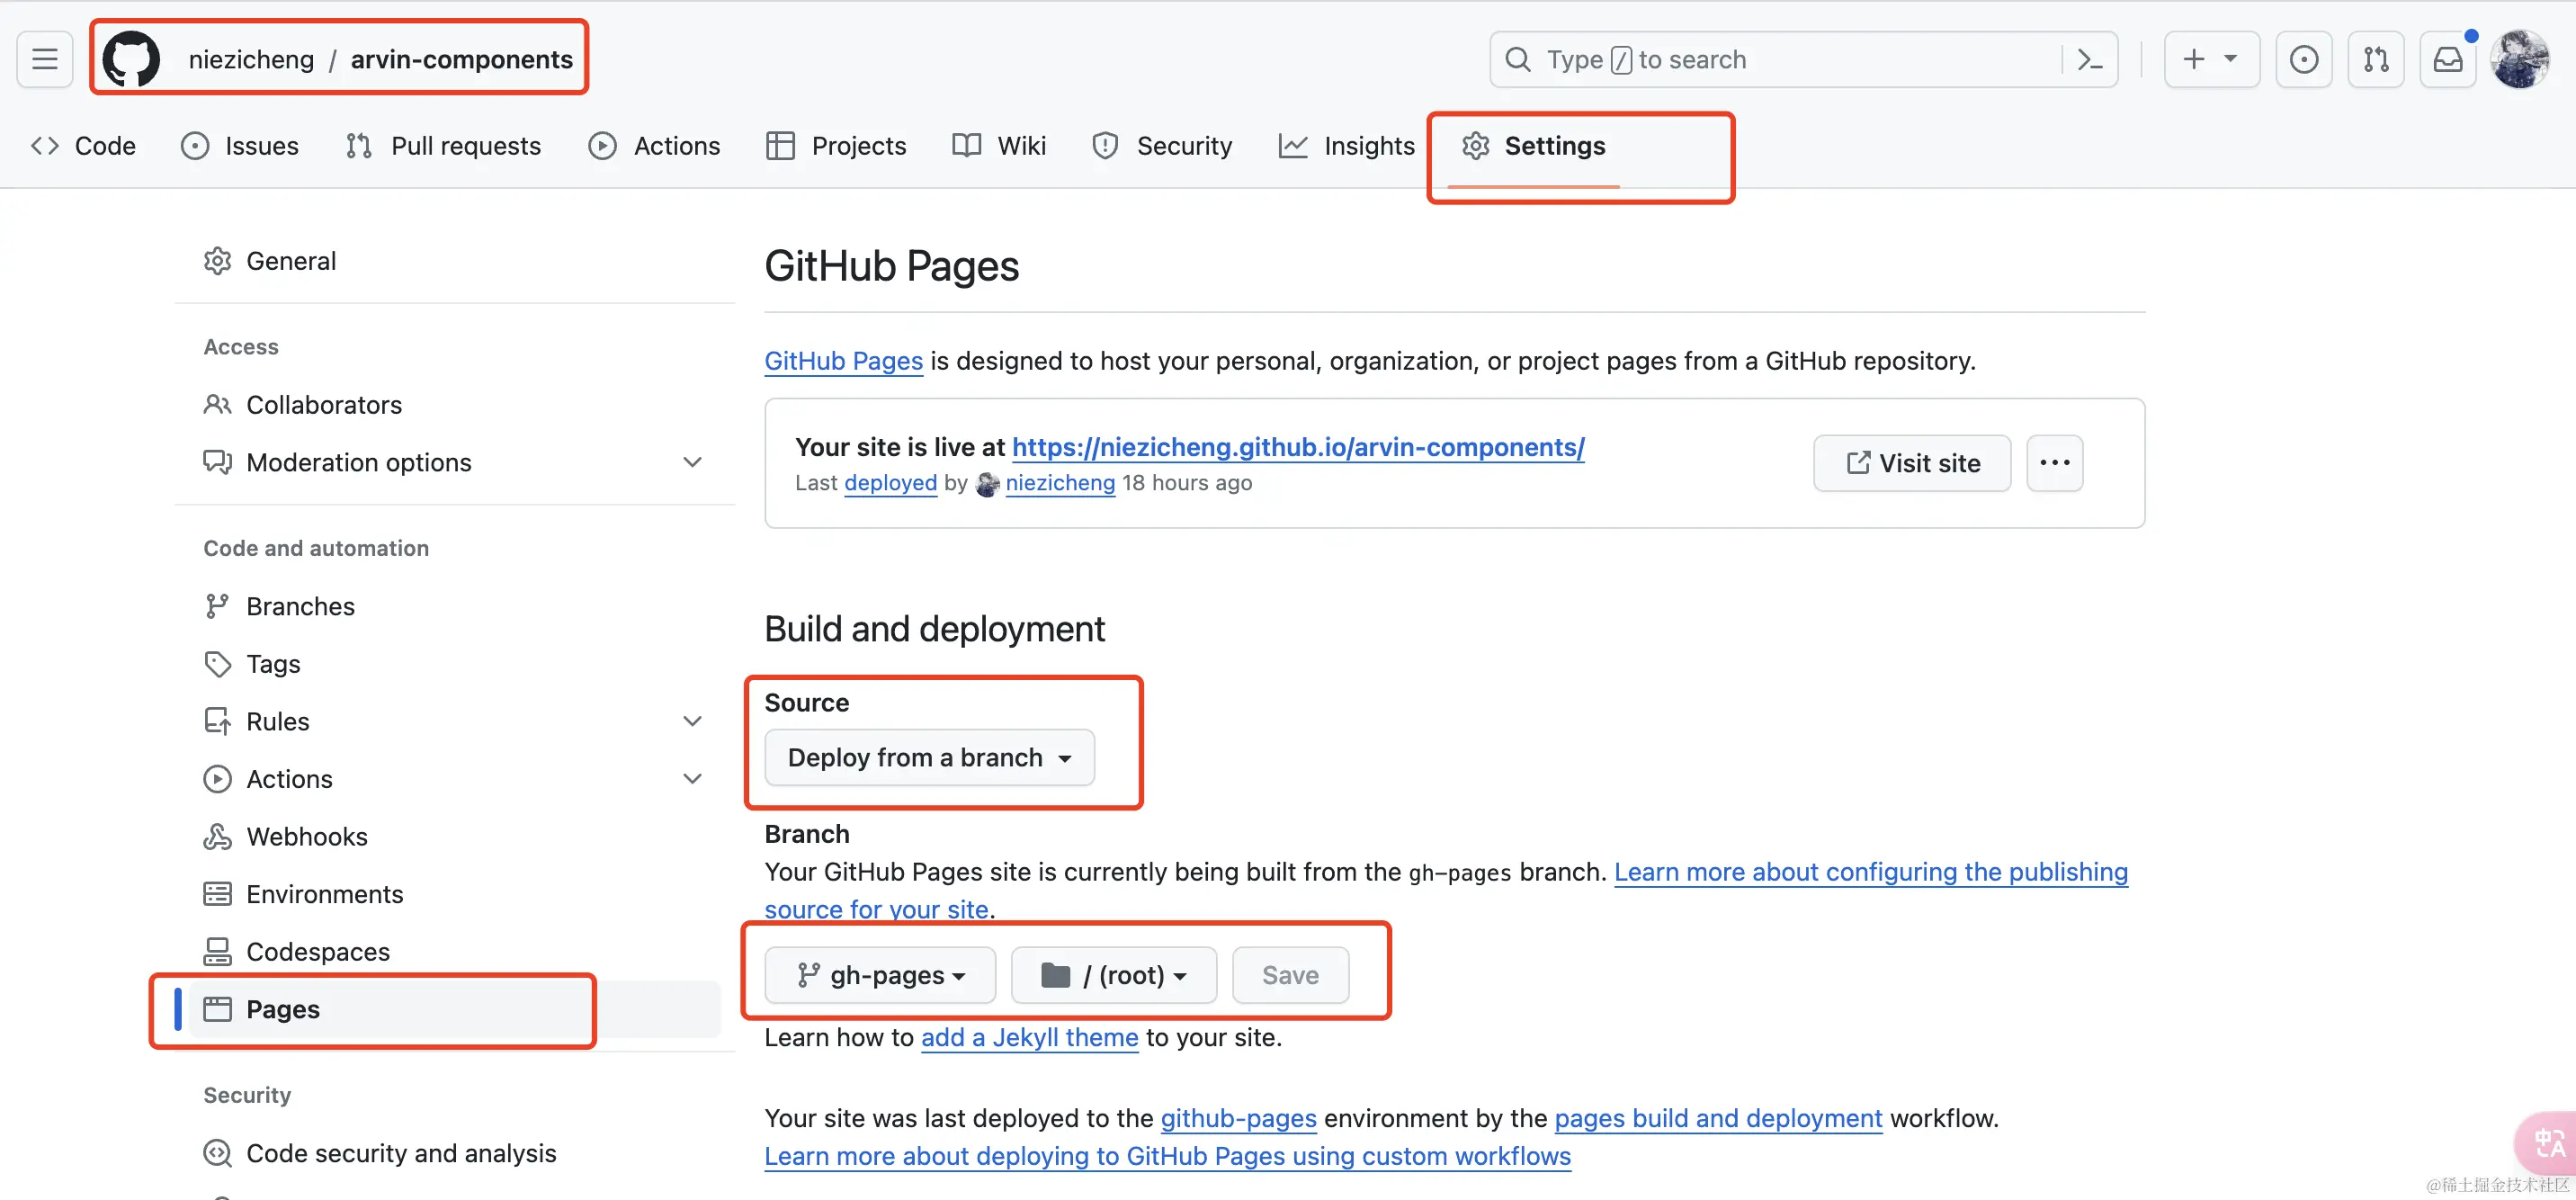
Task: Open the Deploy from a branch dropdown
Action: (x=929, y=758)
